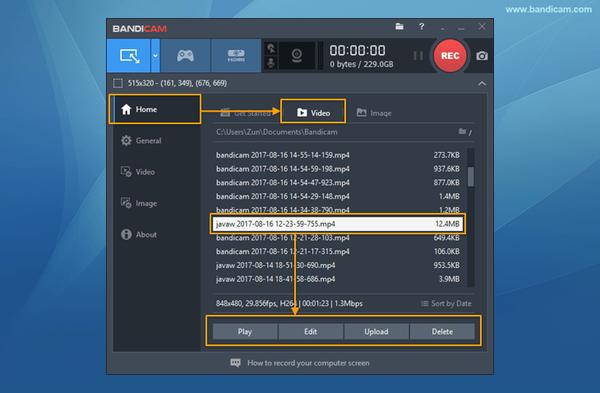
Task: Open General settings in sidebar
Action: click(141, 140)
